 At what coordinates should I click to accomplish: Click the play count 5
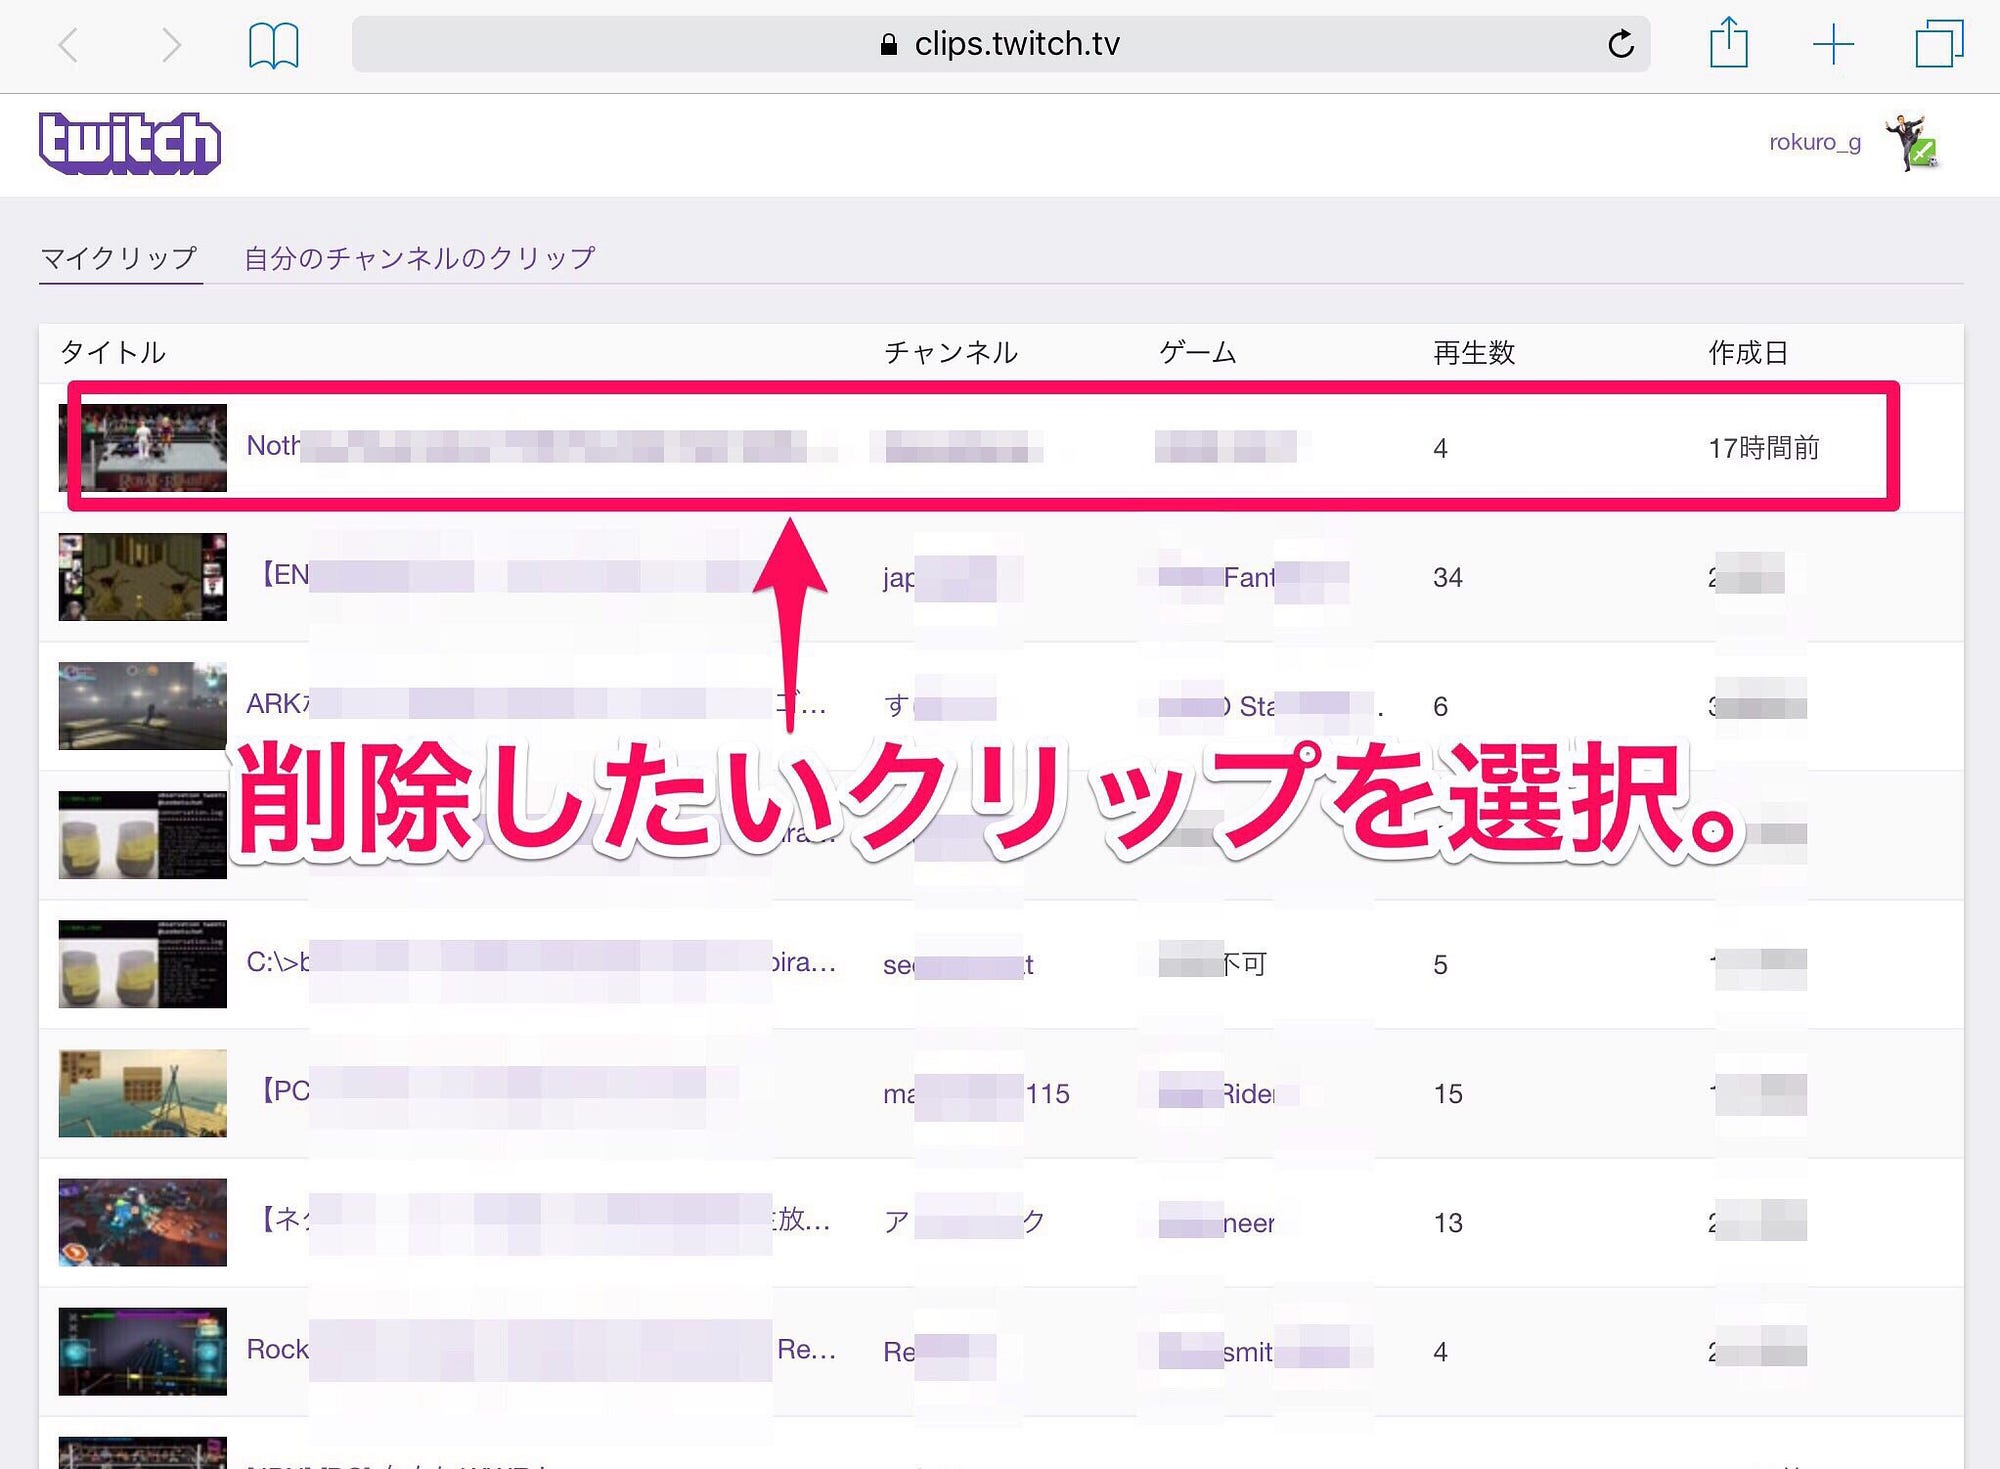point(1441,965)
